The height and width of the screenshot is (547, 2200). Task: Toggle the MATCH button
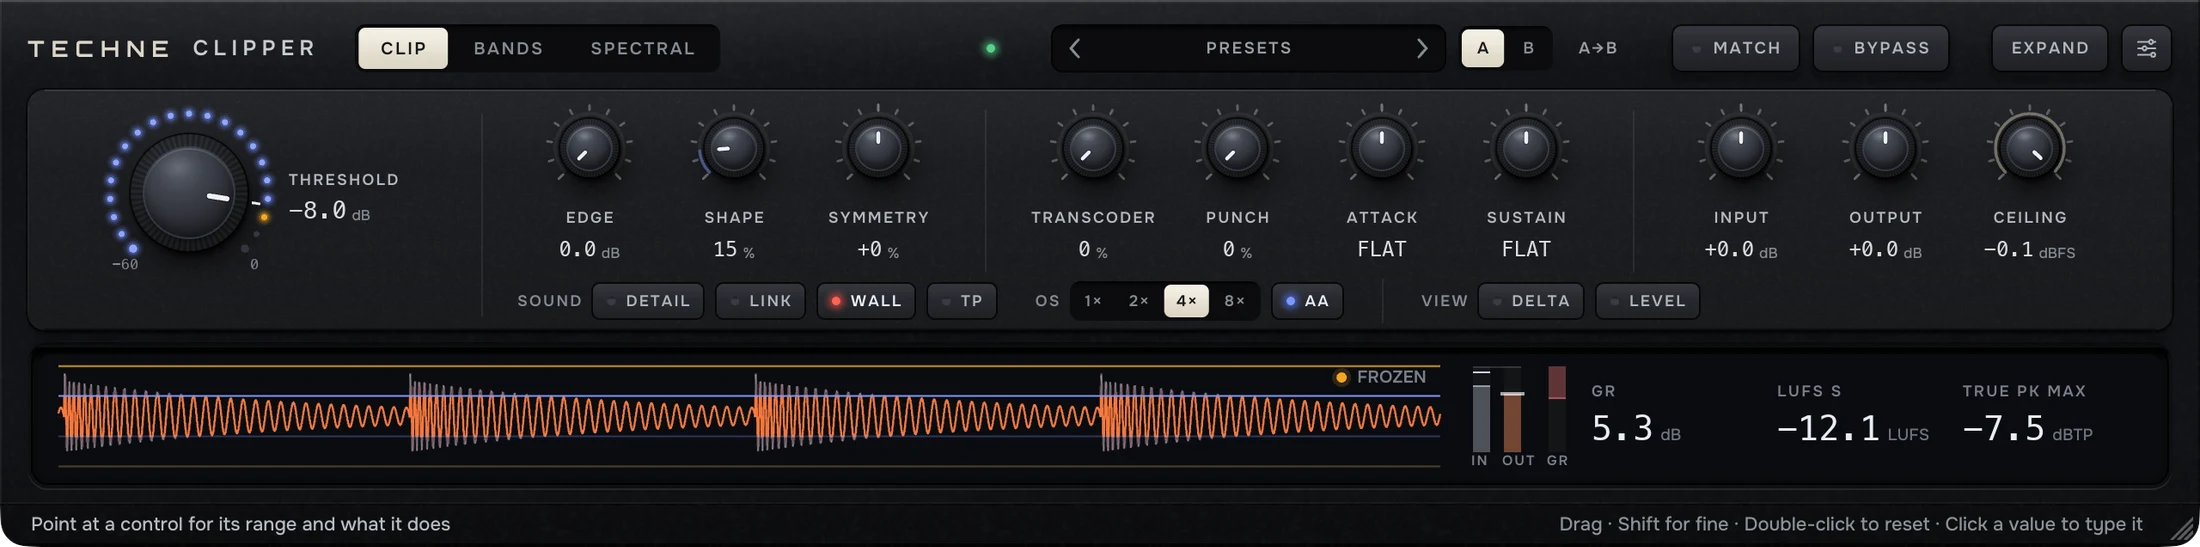[1736, 48]
